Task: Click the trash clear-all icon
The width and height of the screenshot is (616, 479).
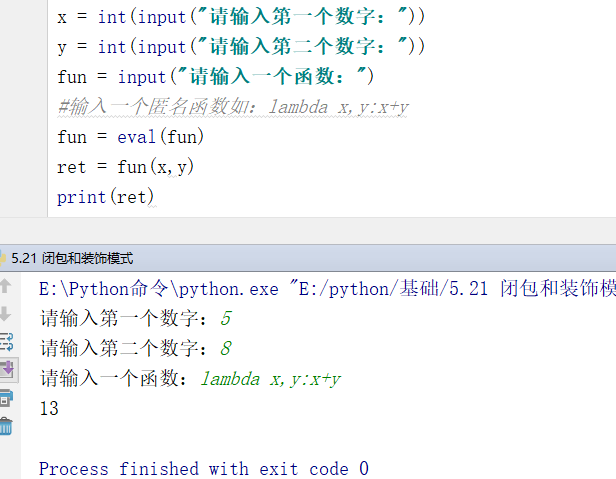Action: 6,426
